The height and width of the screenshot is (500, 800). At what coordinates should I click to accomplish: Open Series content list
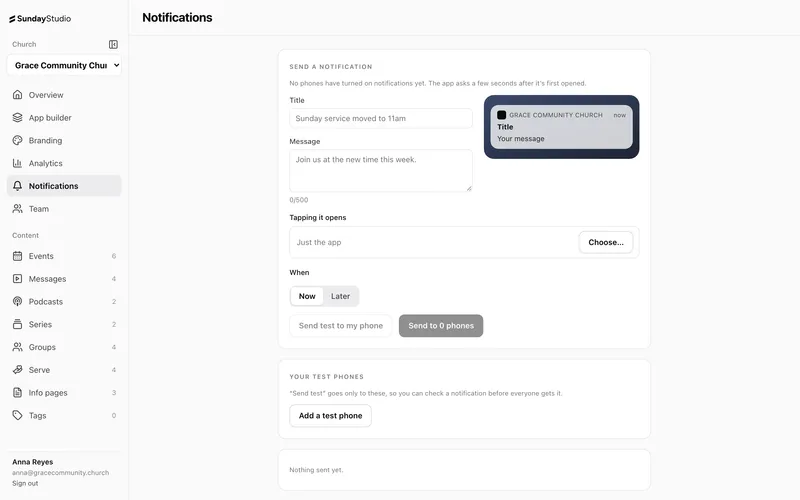(x=64, y=324)
